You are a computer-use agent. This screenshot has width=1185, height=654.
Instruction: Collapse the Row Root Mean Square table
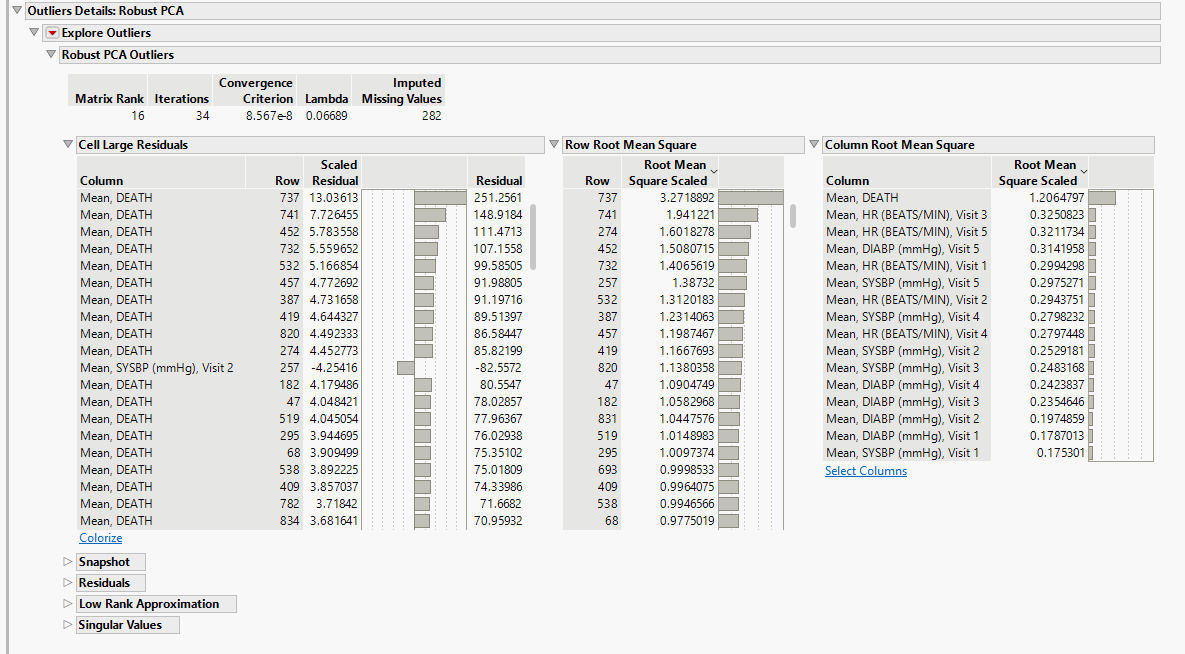(x=555, y=145)
